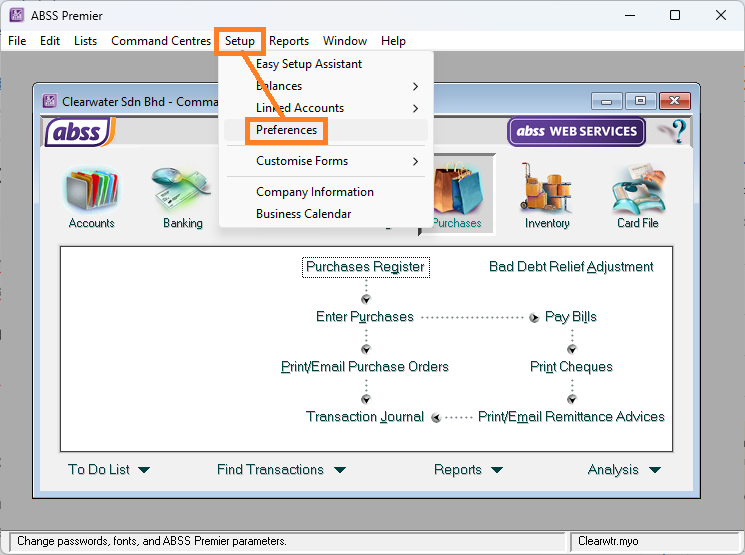Open the Edit menu
Image resolution: width=745 pixels, height=555 pixels.
pos(50,41)
